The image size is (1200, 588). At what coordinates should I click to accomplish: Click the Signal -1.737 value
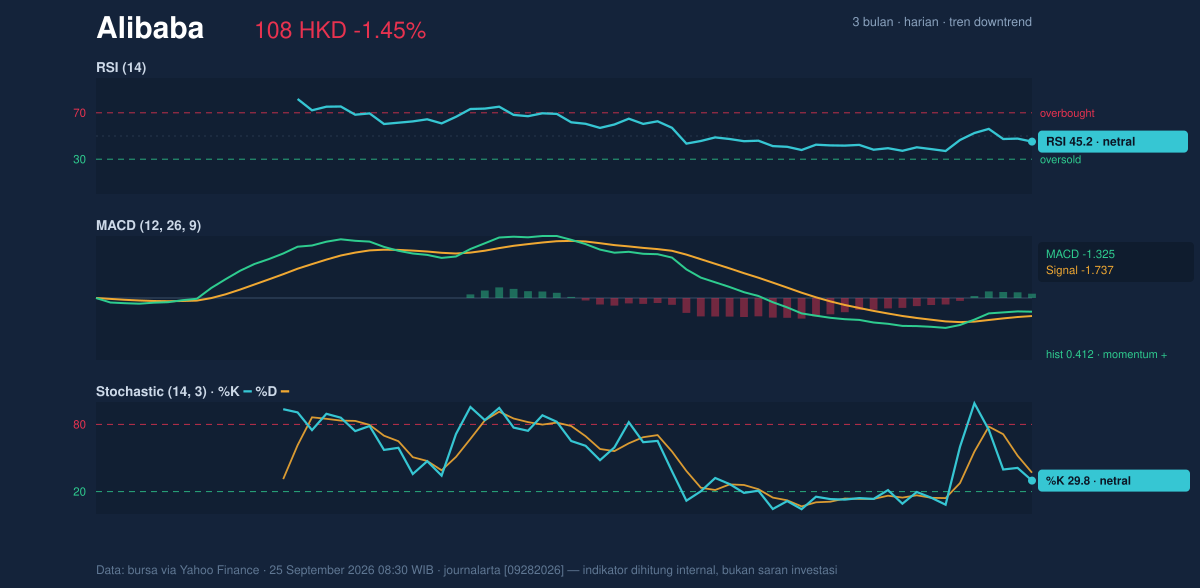1080,270
